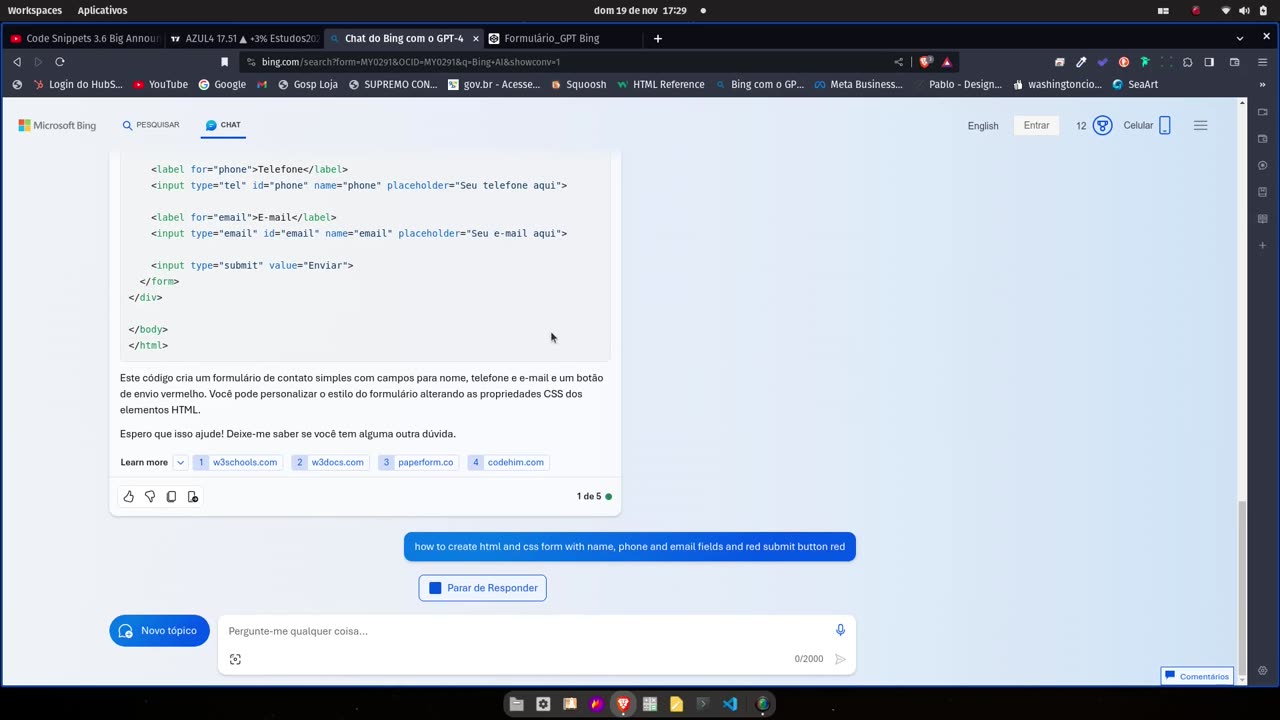Open the system volume indicator
The height and width of the screenshot is (720, 1280).
coord(1244,10)
